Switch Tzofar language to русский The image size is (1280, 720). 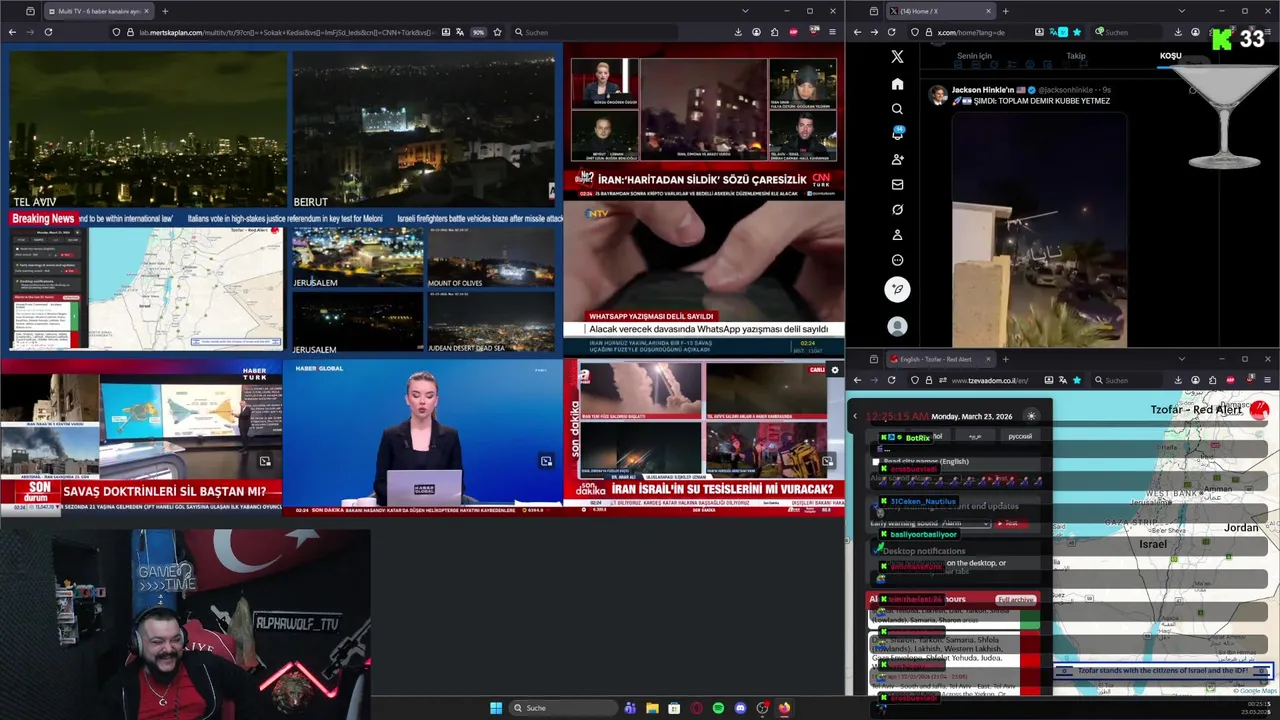click(1019, 436)
